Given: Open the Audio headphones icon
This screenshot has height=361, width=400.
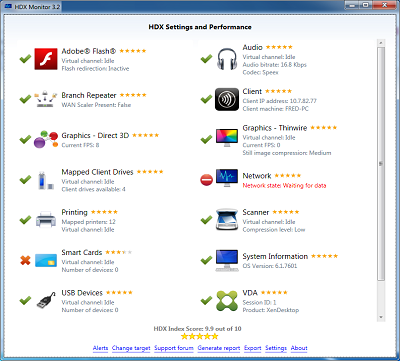Looking at the screenshot, I should pyautogui.click(x=227, y=59).
